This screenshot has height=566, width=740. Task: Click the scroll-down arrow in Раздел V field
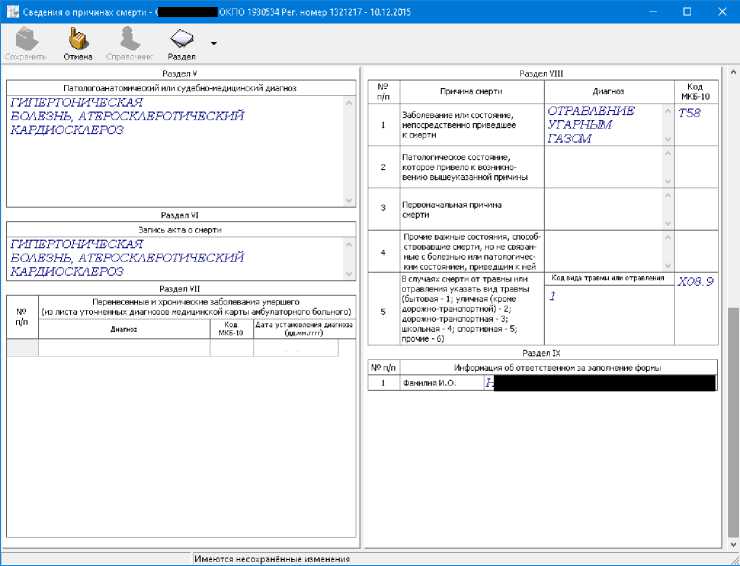[349, 200]
